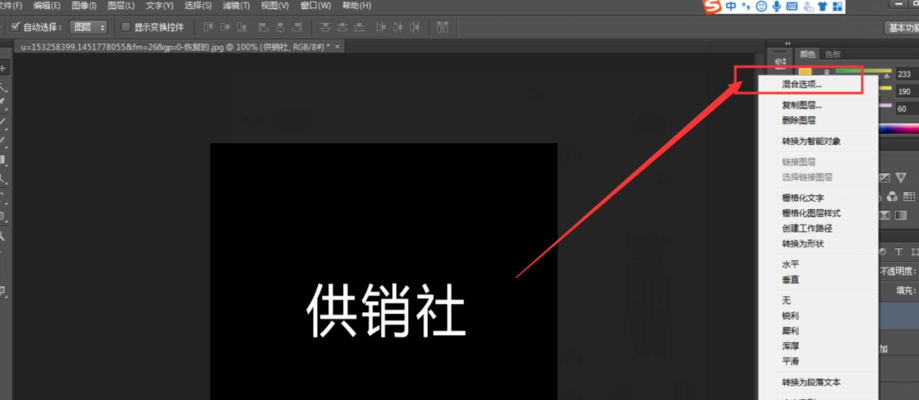The width and height of the screenshot is (919, 400).
Task: Open the 编辑(E) menu
Action: 47,6
